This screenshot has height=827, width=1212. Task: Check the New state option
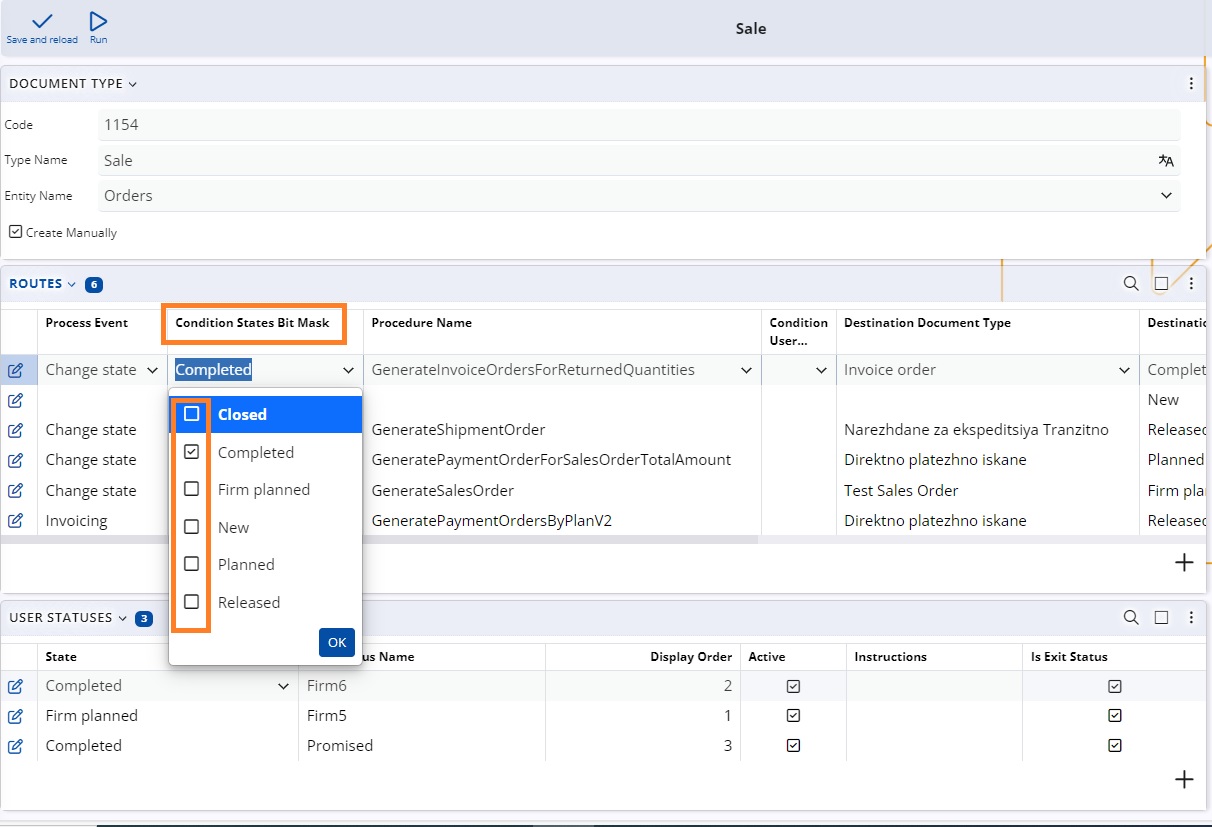click(192, 527)
